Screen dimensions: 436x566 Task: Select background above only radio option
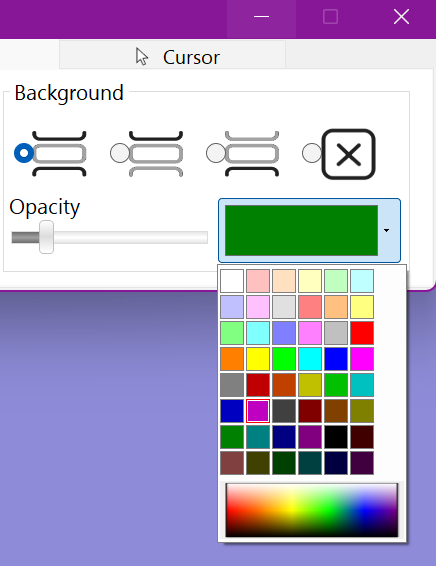[120, 153]
